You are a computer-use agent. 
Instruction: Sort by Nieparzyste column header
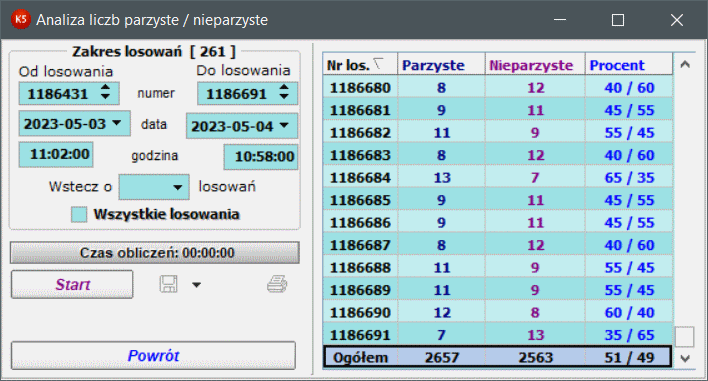click(x=535, y=65)
